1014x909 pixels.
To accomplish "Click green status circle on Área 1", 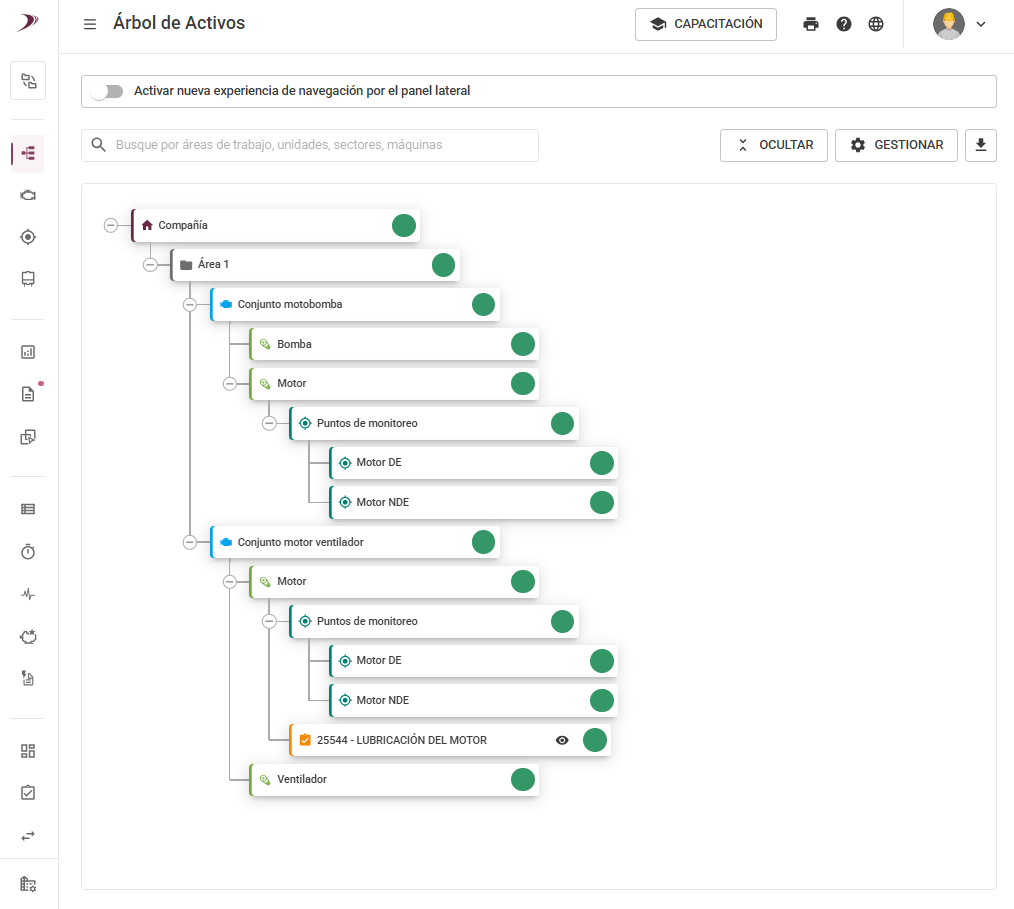I will tap(444, 265).
